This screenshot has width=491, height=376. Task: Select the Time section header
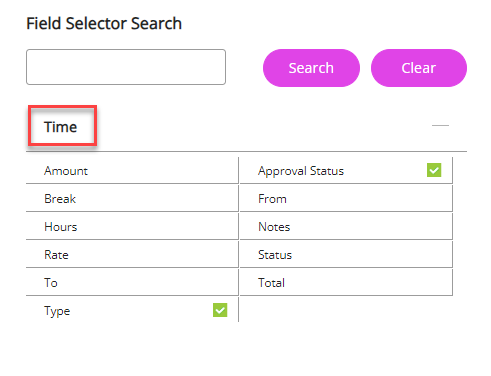61,127
